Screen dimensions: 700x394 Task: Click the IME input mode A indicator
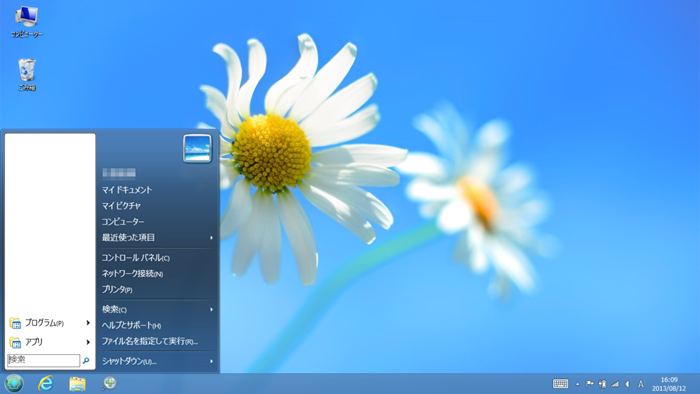pos(641,384)
